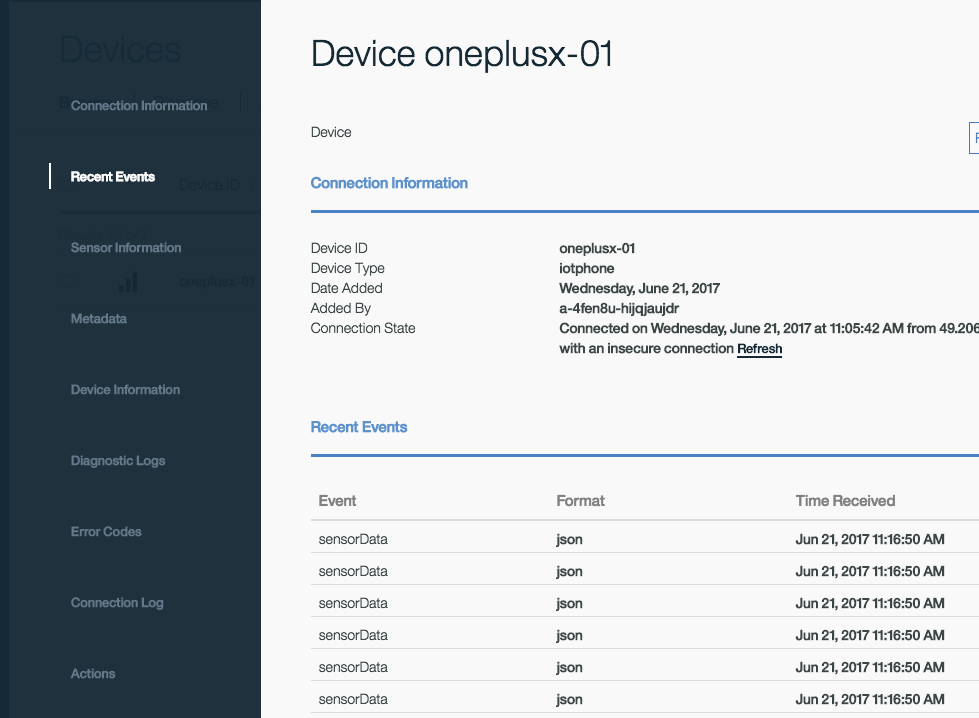This screenshot has width=979, height=718.
Task: Open the Metadata section
Action: click(x=99, y=318)
